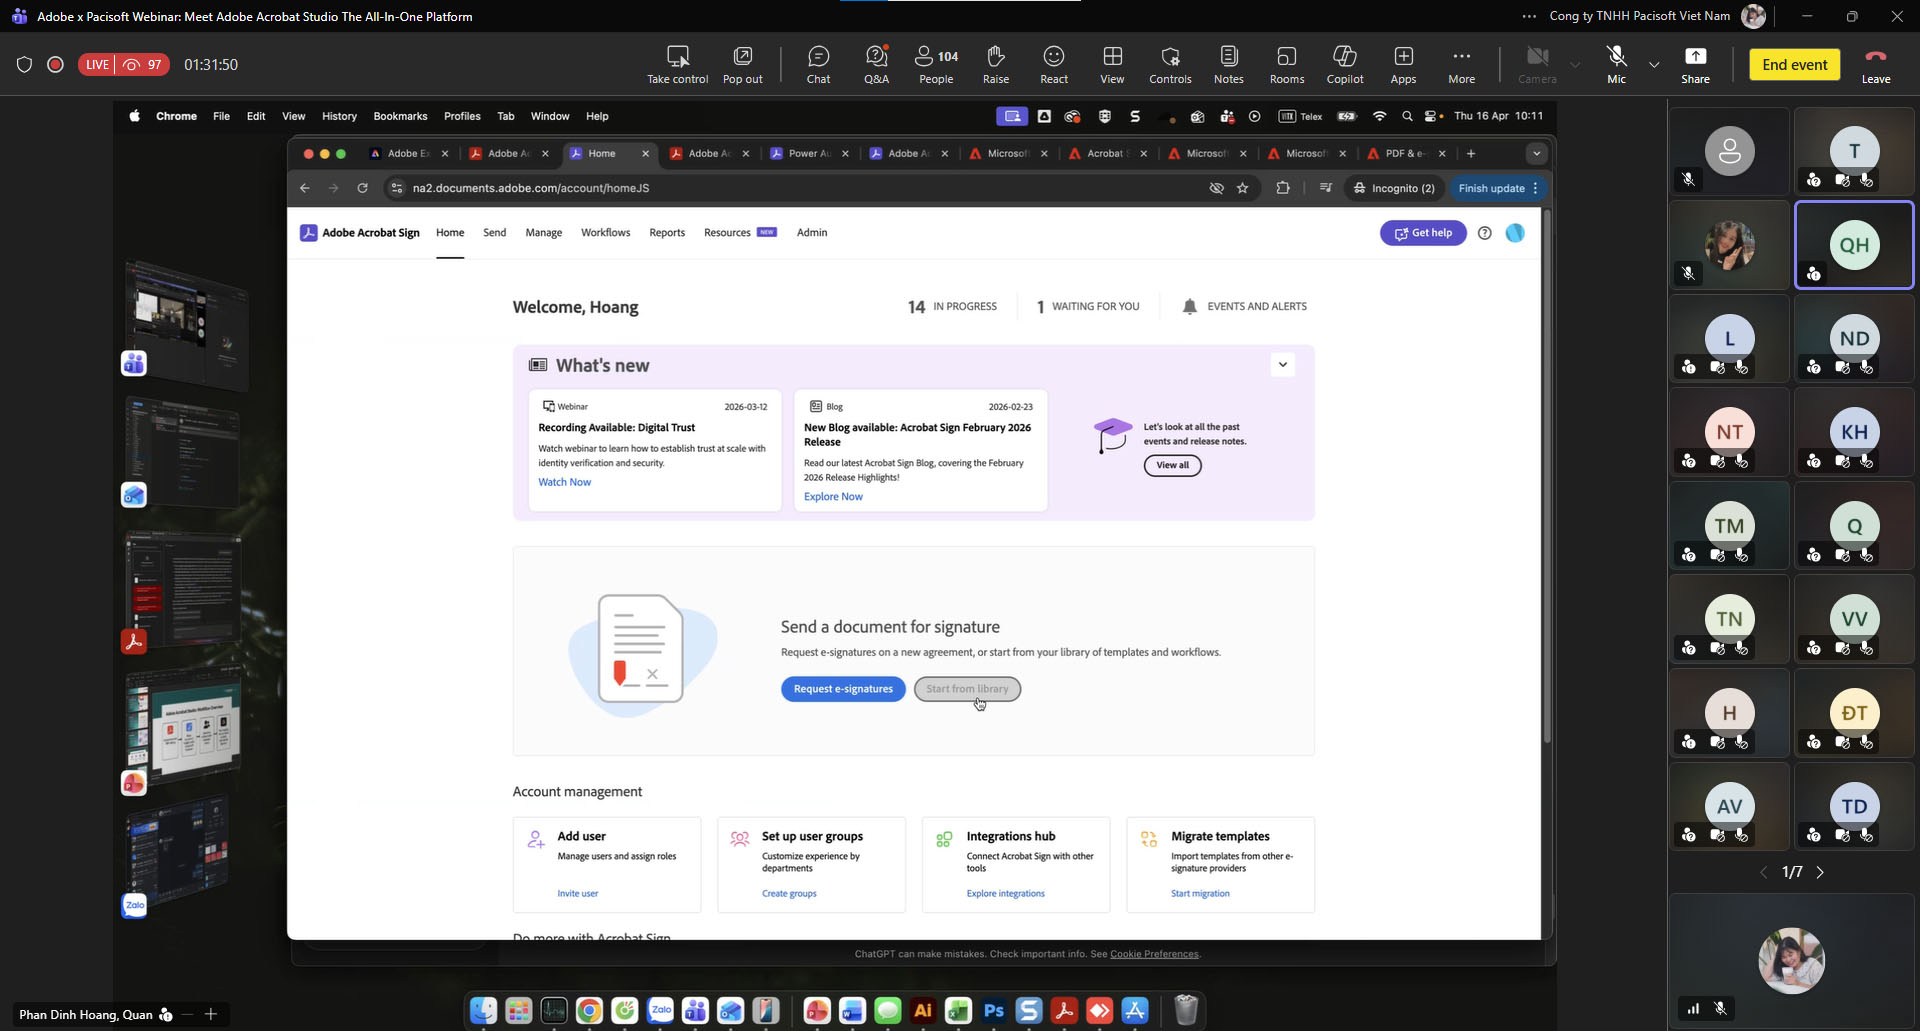Image resolution: width=1920 pixels, height=1031 pixels.
Task: Open the Rooms breakout panel
Action: [1286, 64]
